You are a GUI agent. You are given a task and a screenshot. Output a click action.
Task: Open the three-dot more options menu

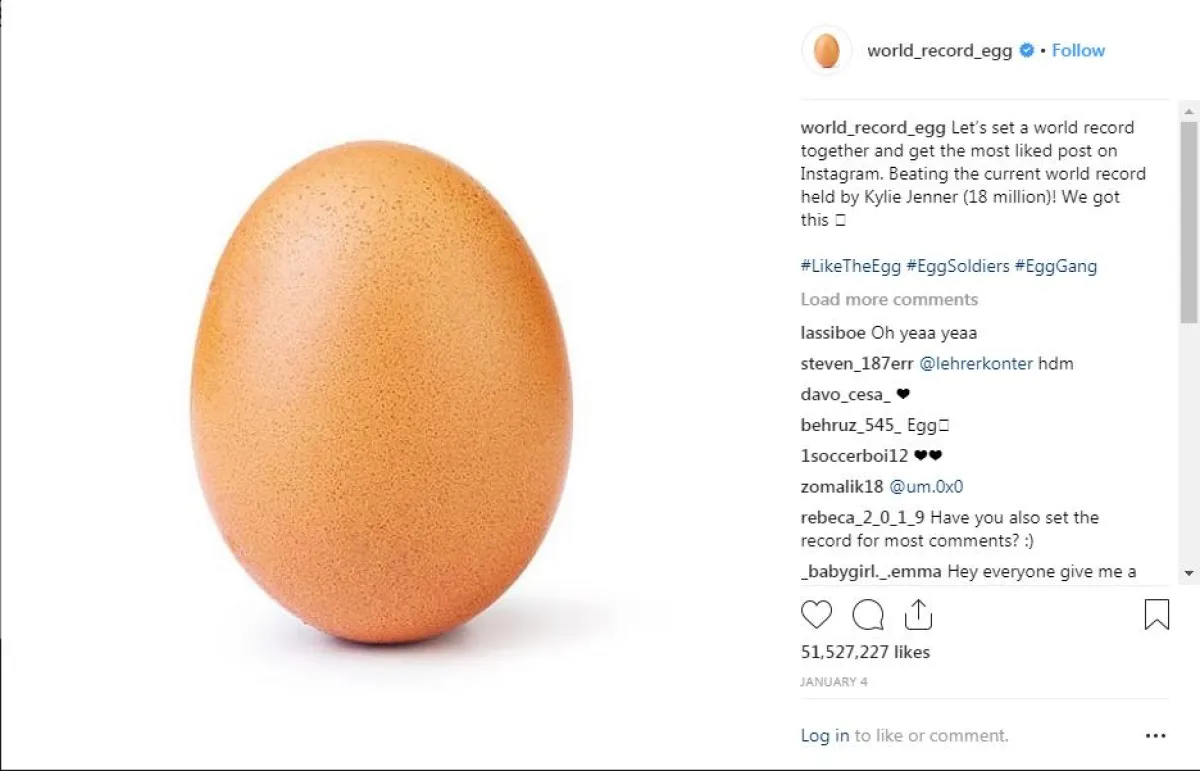click(x=1155, y=736)
